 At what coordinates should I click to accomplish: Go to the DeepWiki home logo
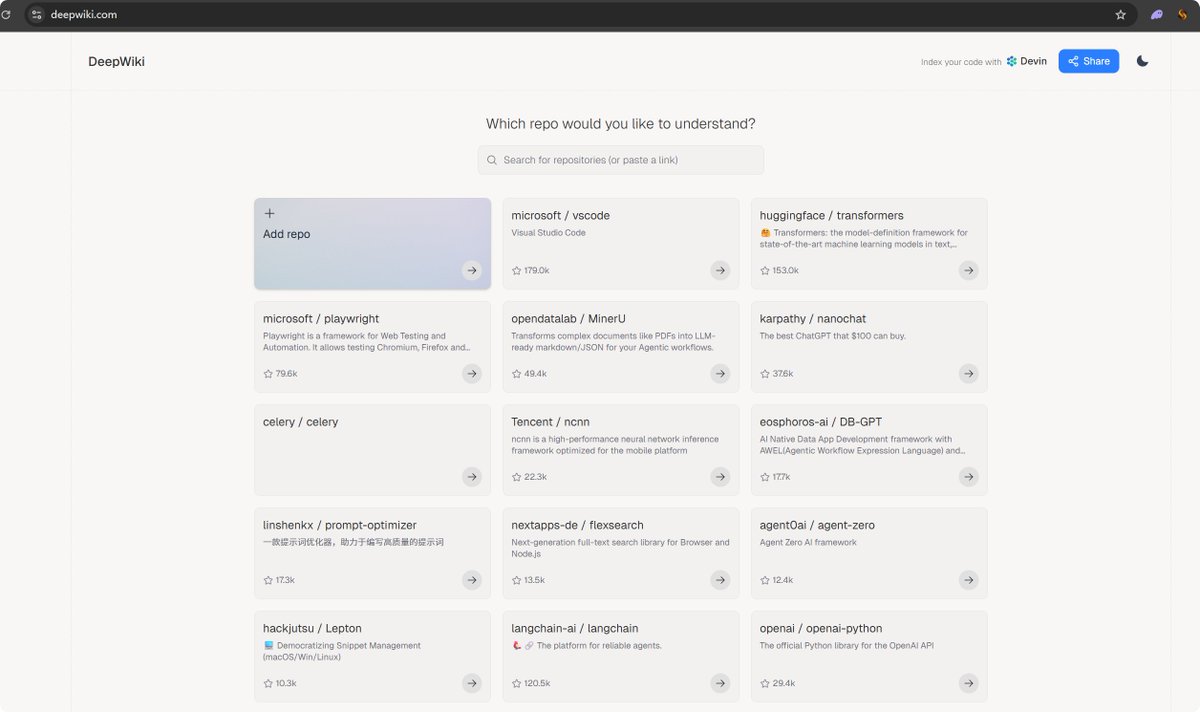(116, 62)
